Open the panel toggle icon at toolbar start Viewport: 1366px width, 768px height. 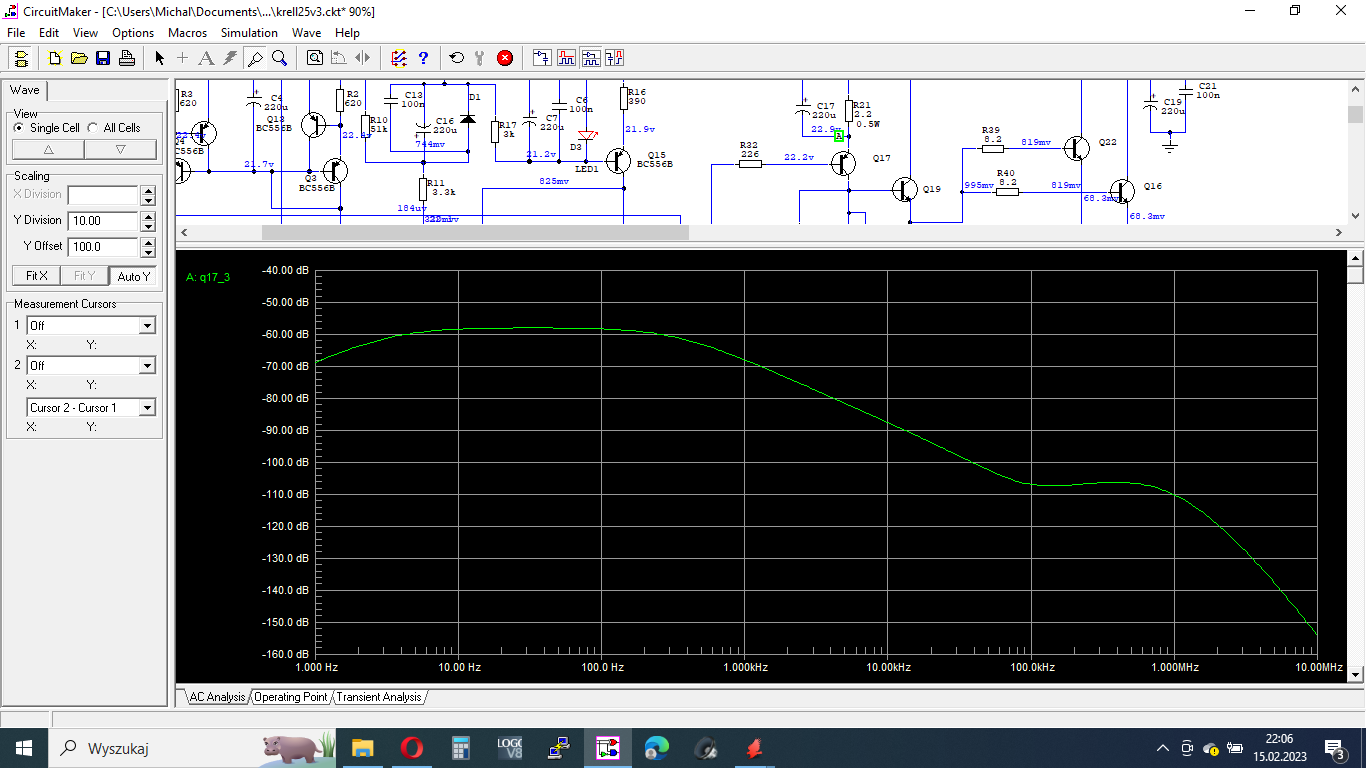21,58
